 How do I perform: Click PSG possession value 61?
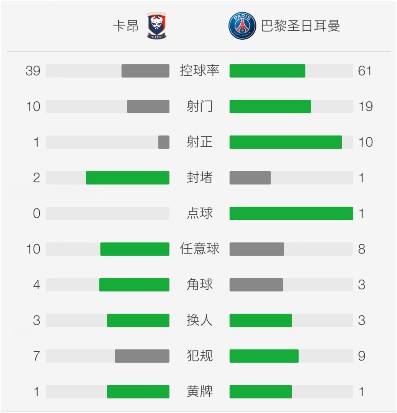coord(364,71)
